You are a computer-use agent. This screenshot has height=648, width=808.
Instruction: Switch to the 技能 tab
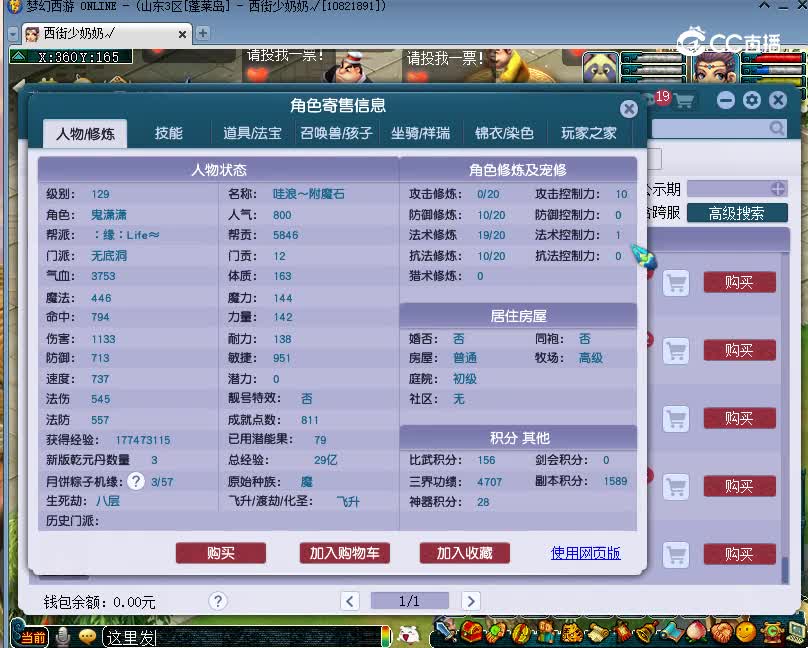(169, 133)
